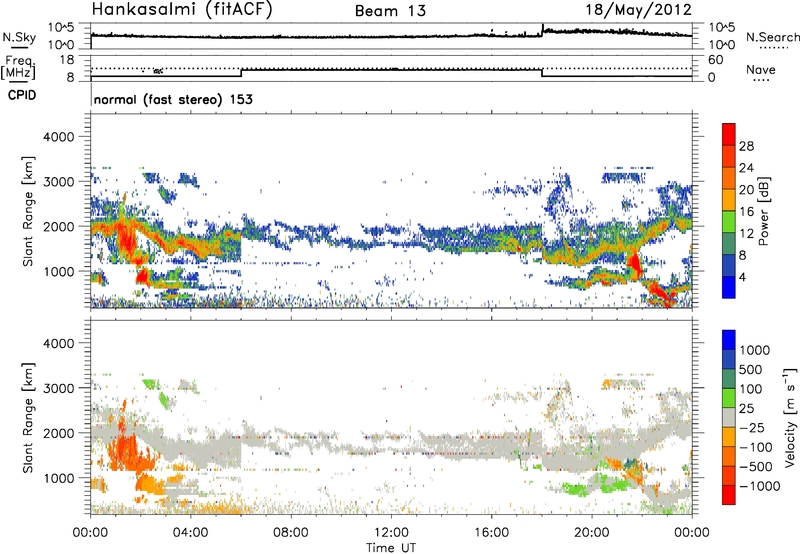Click red top segment of Power colorbar

(x=729, y=134)
